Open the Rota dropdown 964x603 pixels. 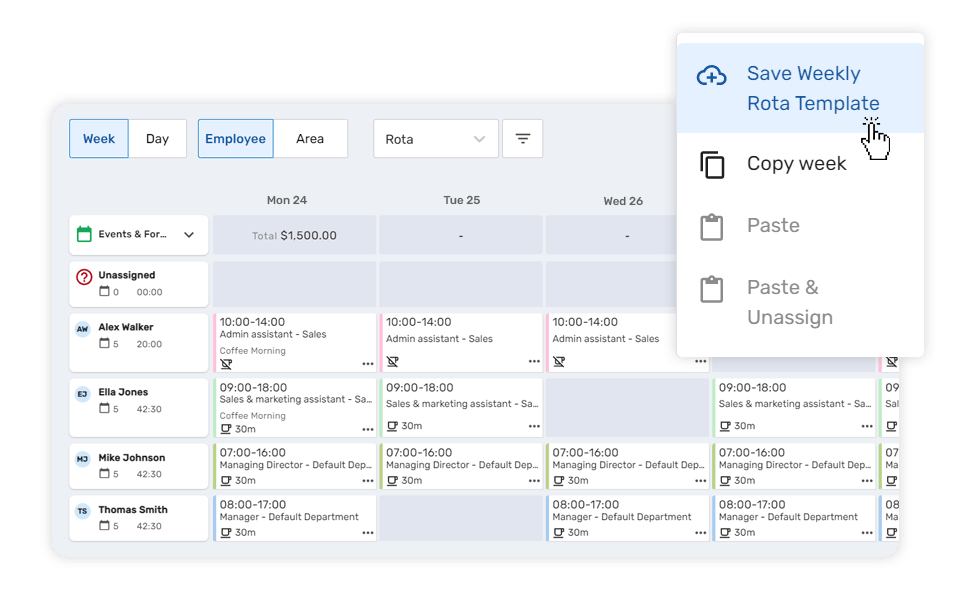click(x=436, y=138)
